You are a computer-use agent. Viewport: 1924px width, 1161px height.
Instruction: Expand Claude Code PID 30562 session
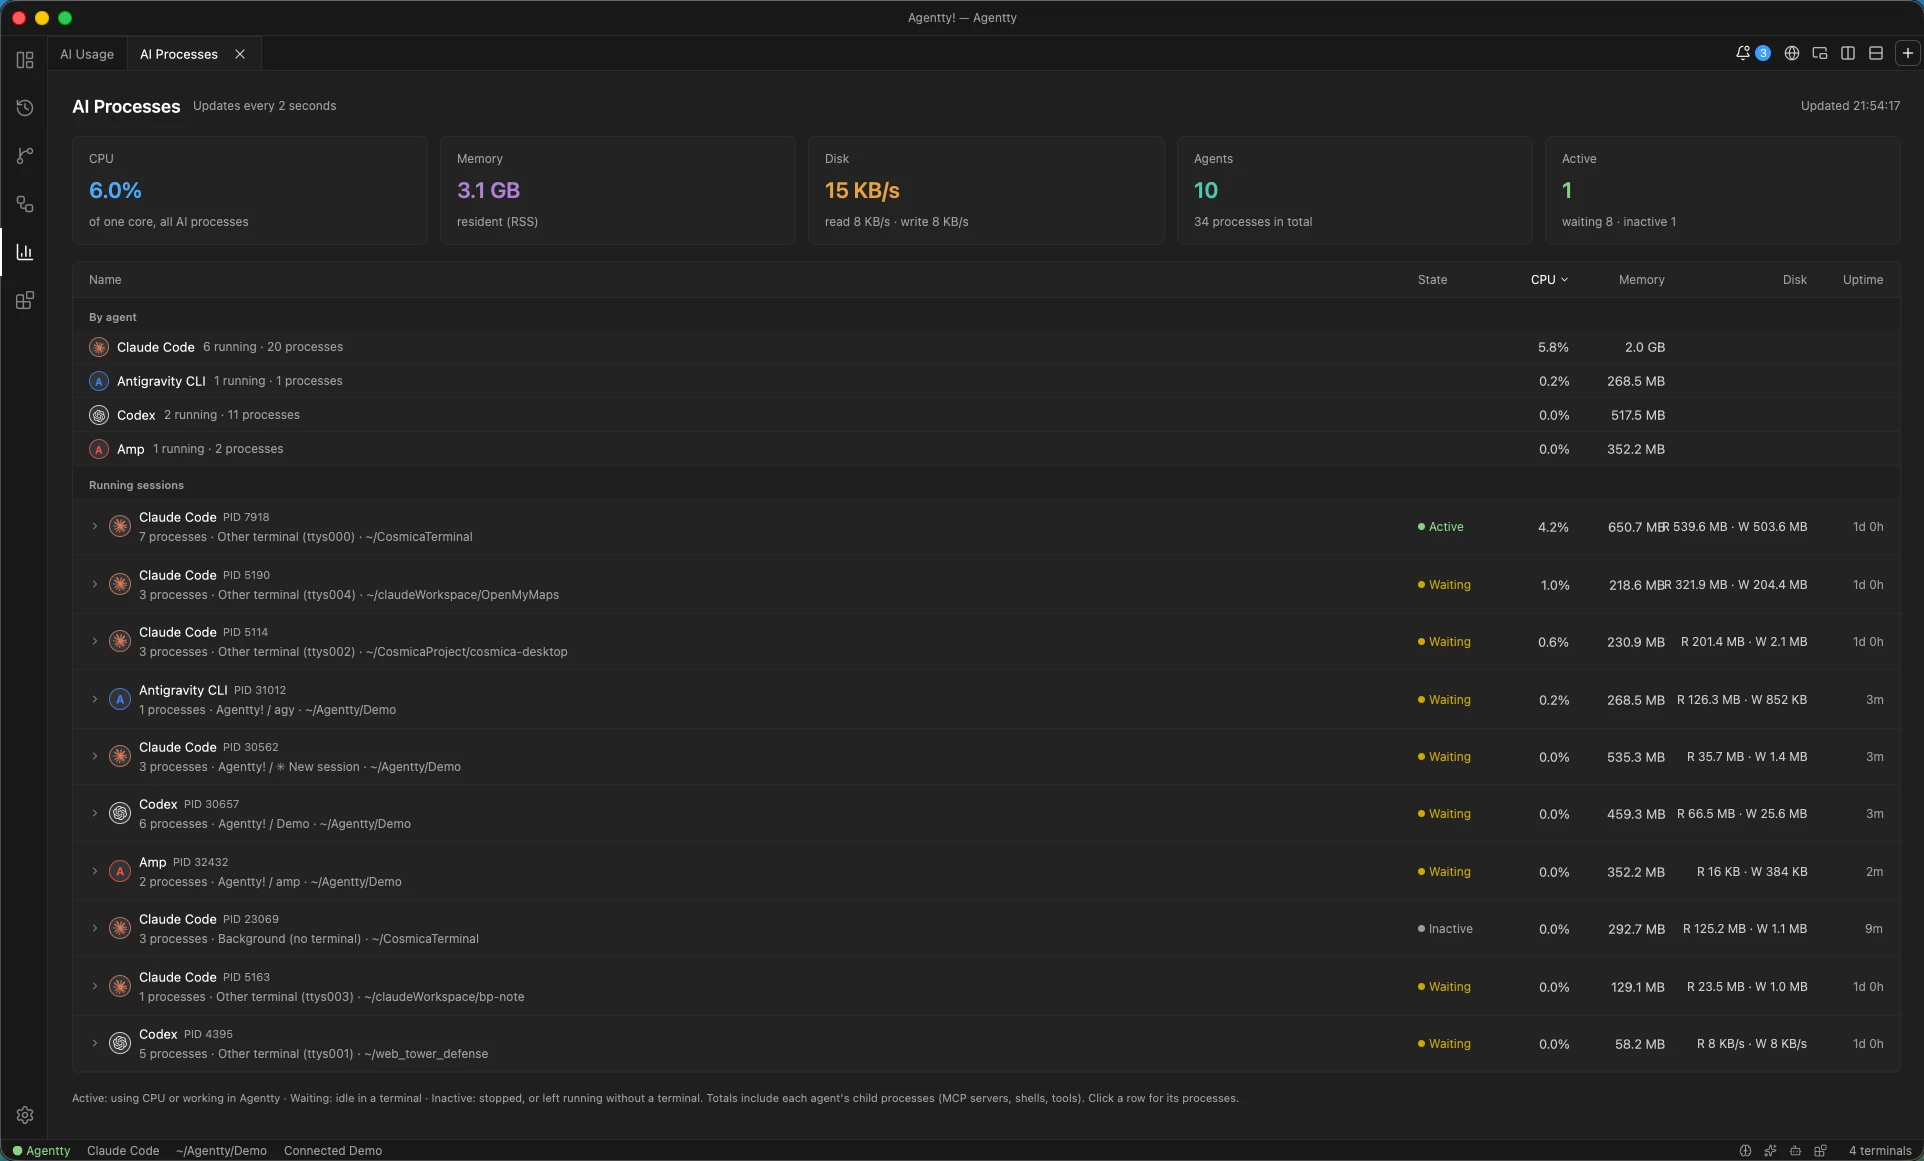pos(95,756)
